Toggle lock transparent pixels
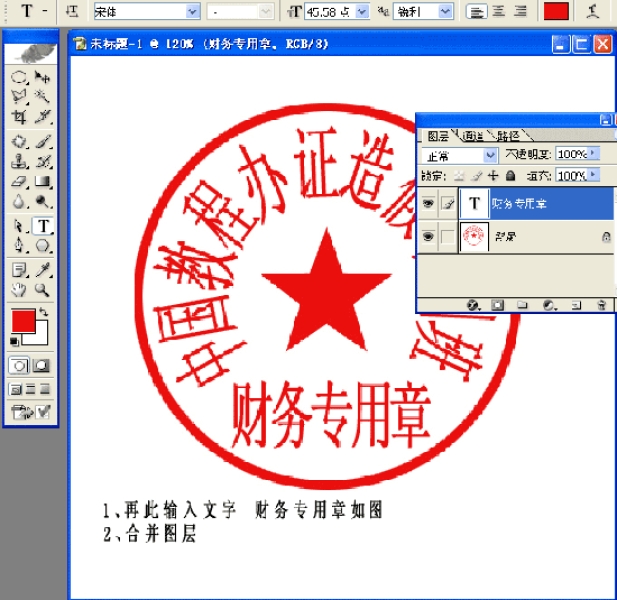This screenshot has height=600, width=617. (458, 176)
